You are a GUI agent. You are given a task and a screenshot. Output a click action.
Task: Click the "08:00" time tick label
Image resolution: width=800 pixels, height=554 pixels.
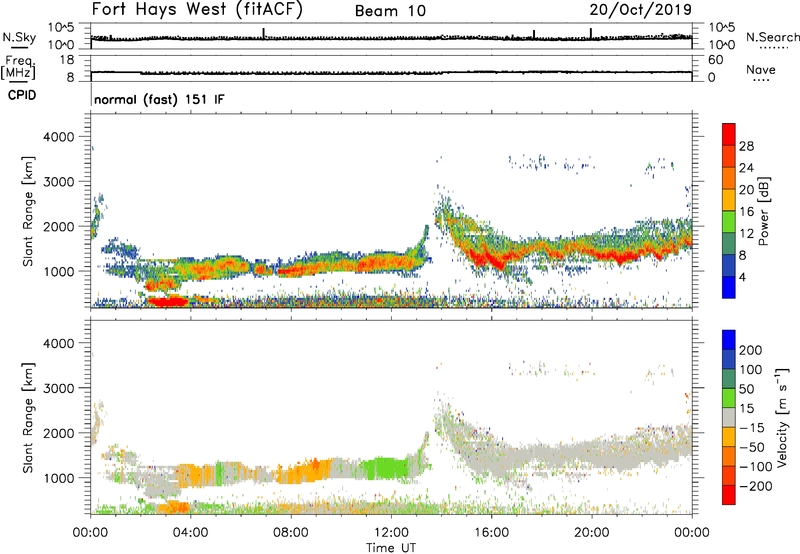(290, 533)
